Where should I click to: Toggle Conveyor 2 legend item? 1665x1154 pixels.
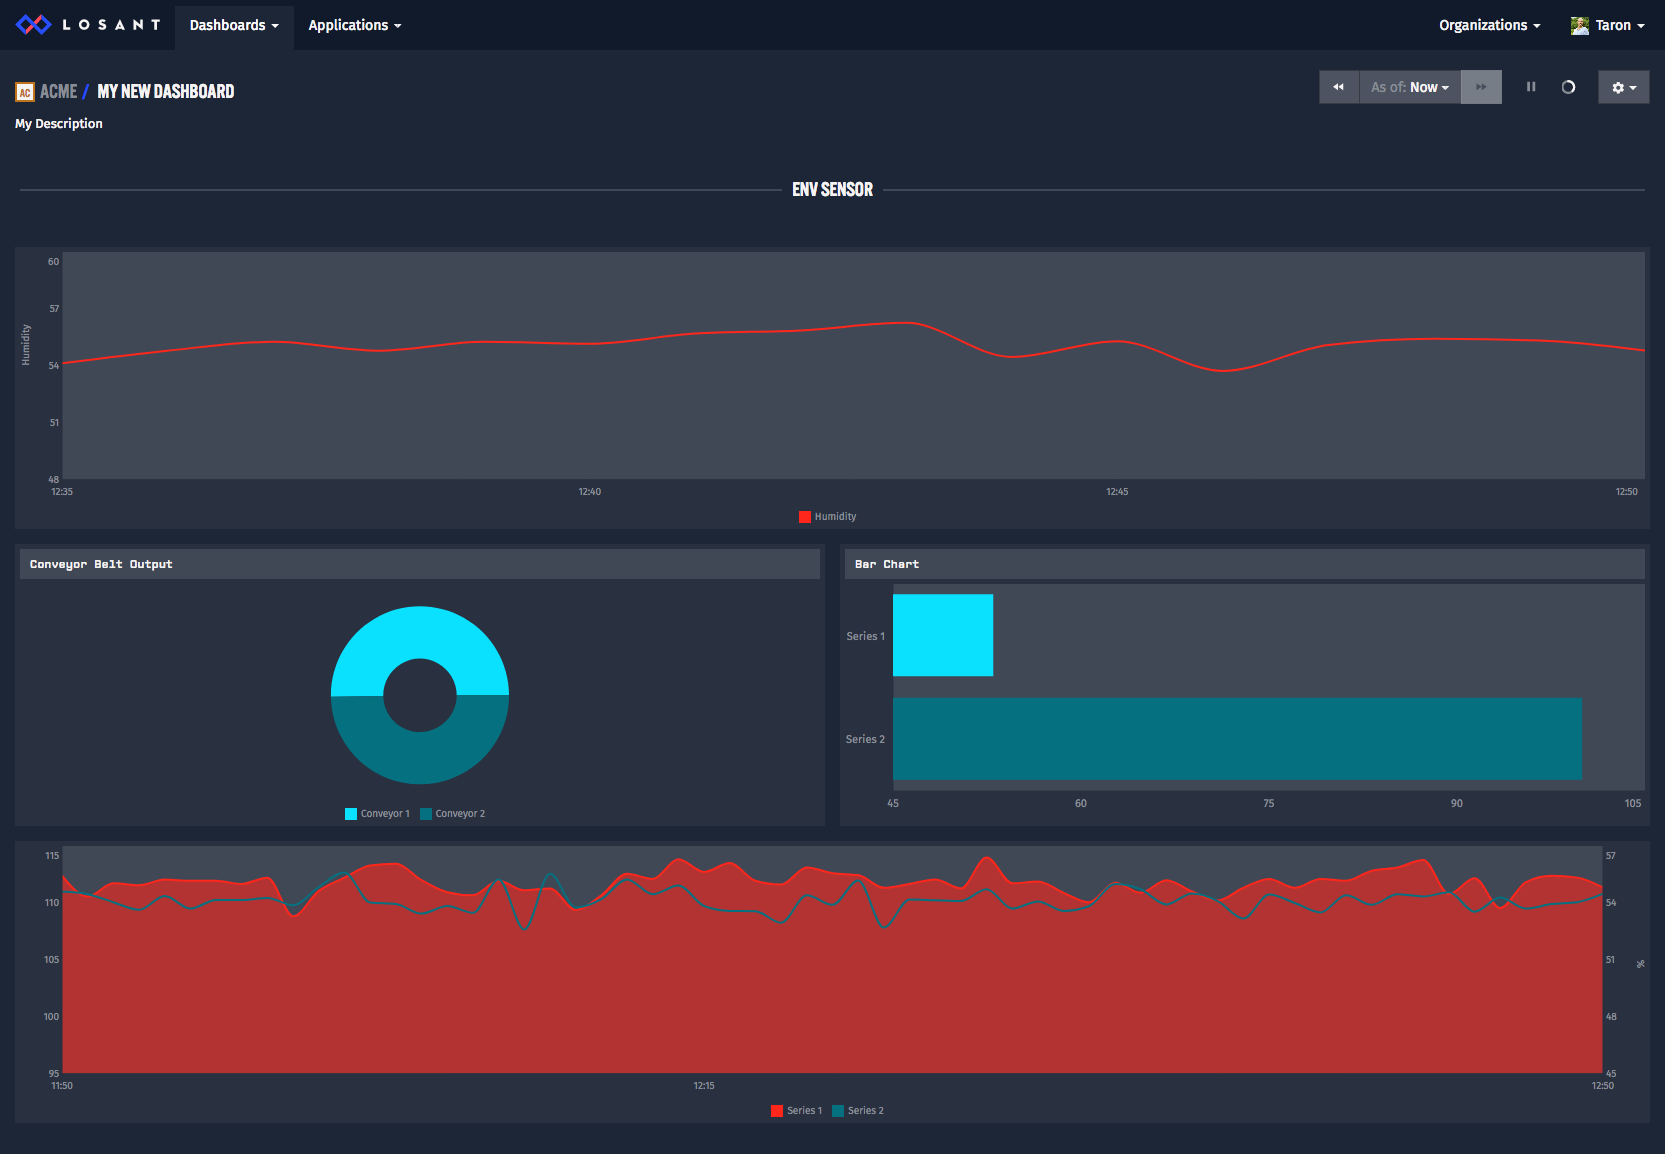[453, 814]
